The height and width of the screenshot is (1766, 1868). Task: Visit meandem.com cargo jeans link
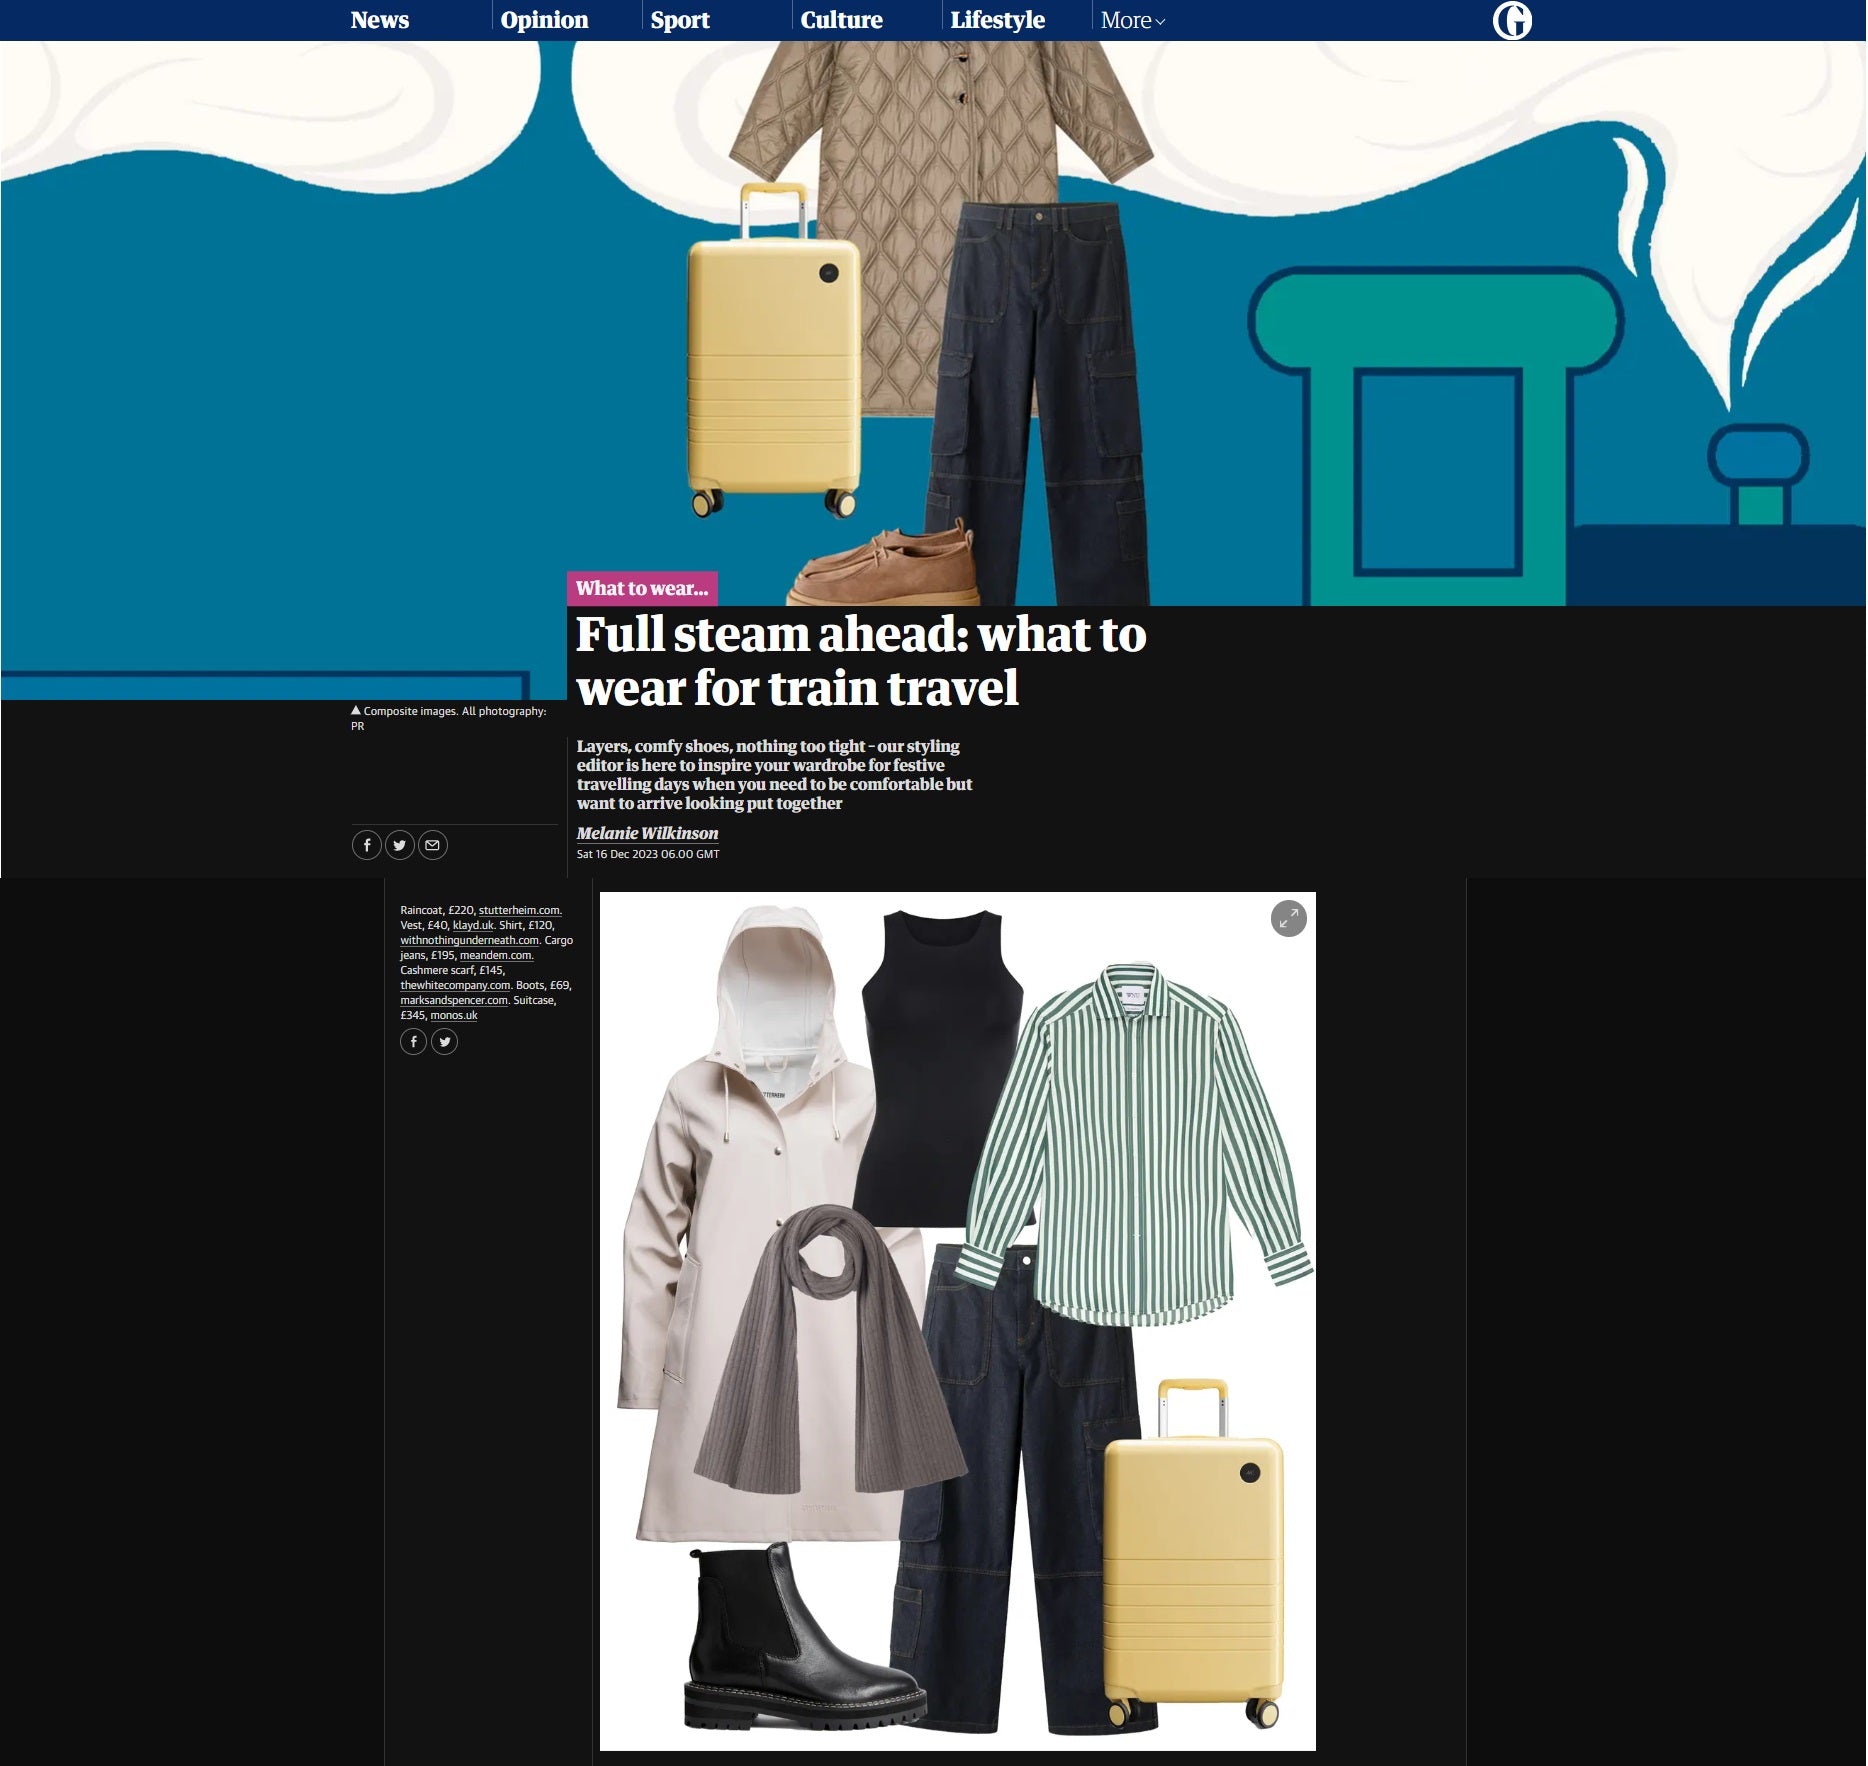point(496,955)
